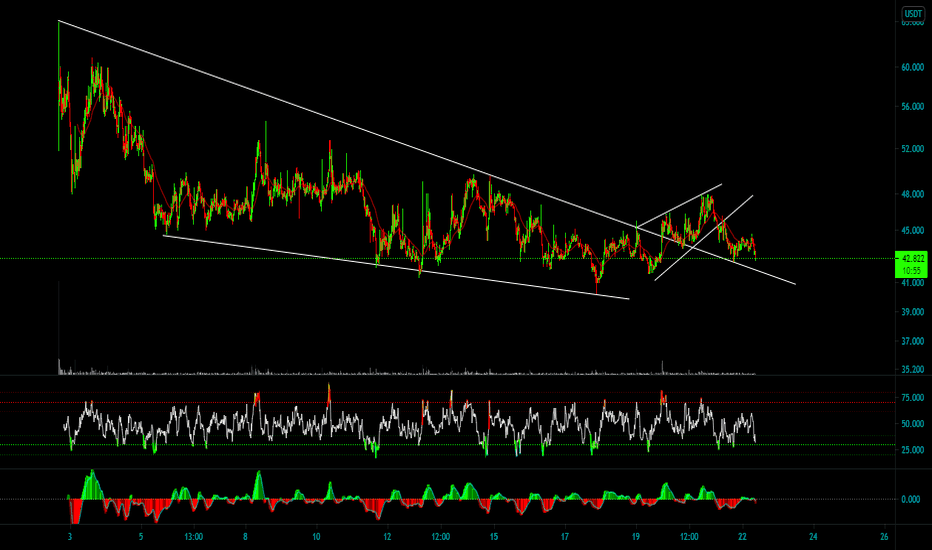This screenshot has width=932, height=550.
Task: Select the 41.000 price axis label
Action: tap(912, 283)
